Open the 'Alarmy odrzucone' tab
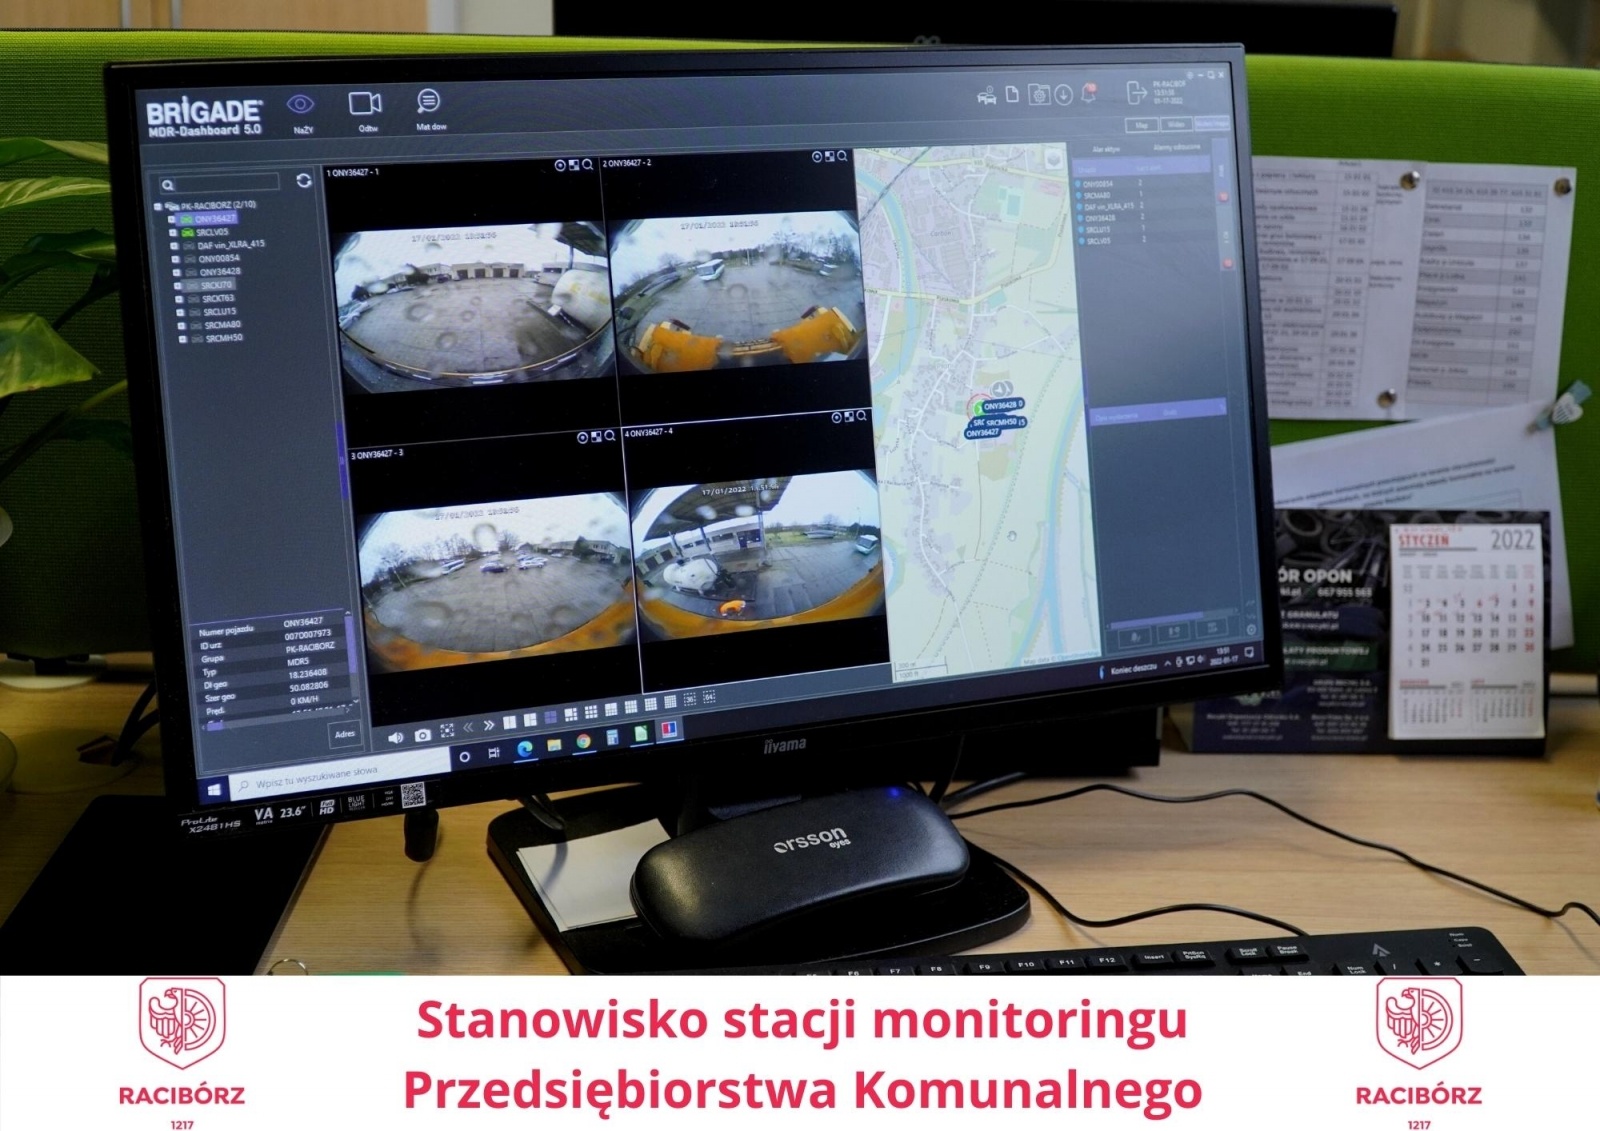This screenshot has height=1131, width=1600. pos(1177,147)
